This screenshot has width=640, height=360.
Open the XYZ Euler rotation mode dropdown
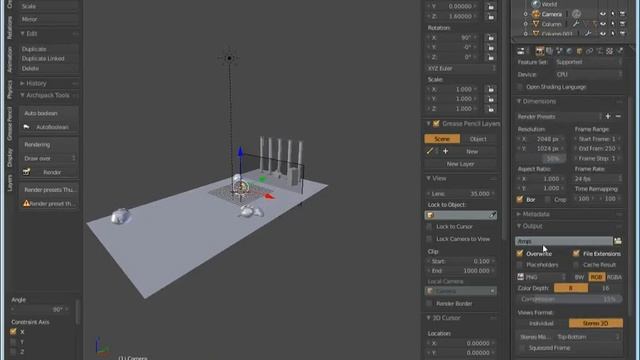(x=461, y=68)
